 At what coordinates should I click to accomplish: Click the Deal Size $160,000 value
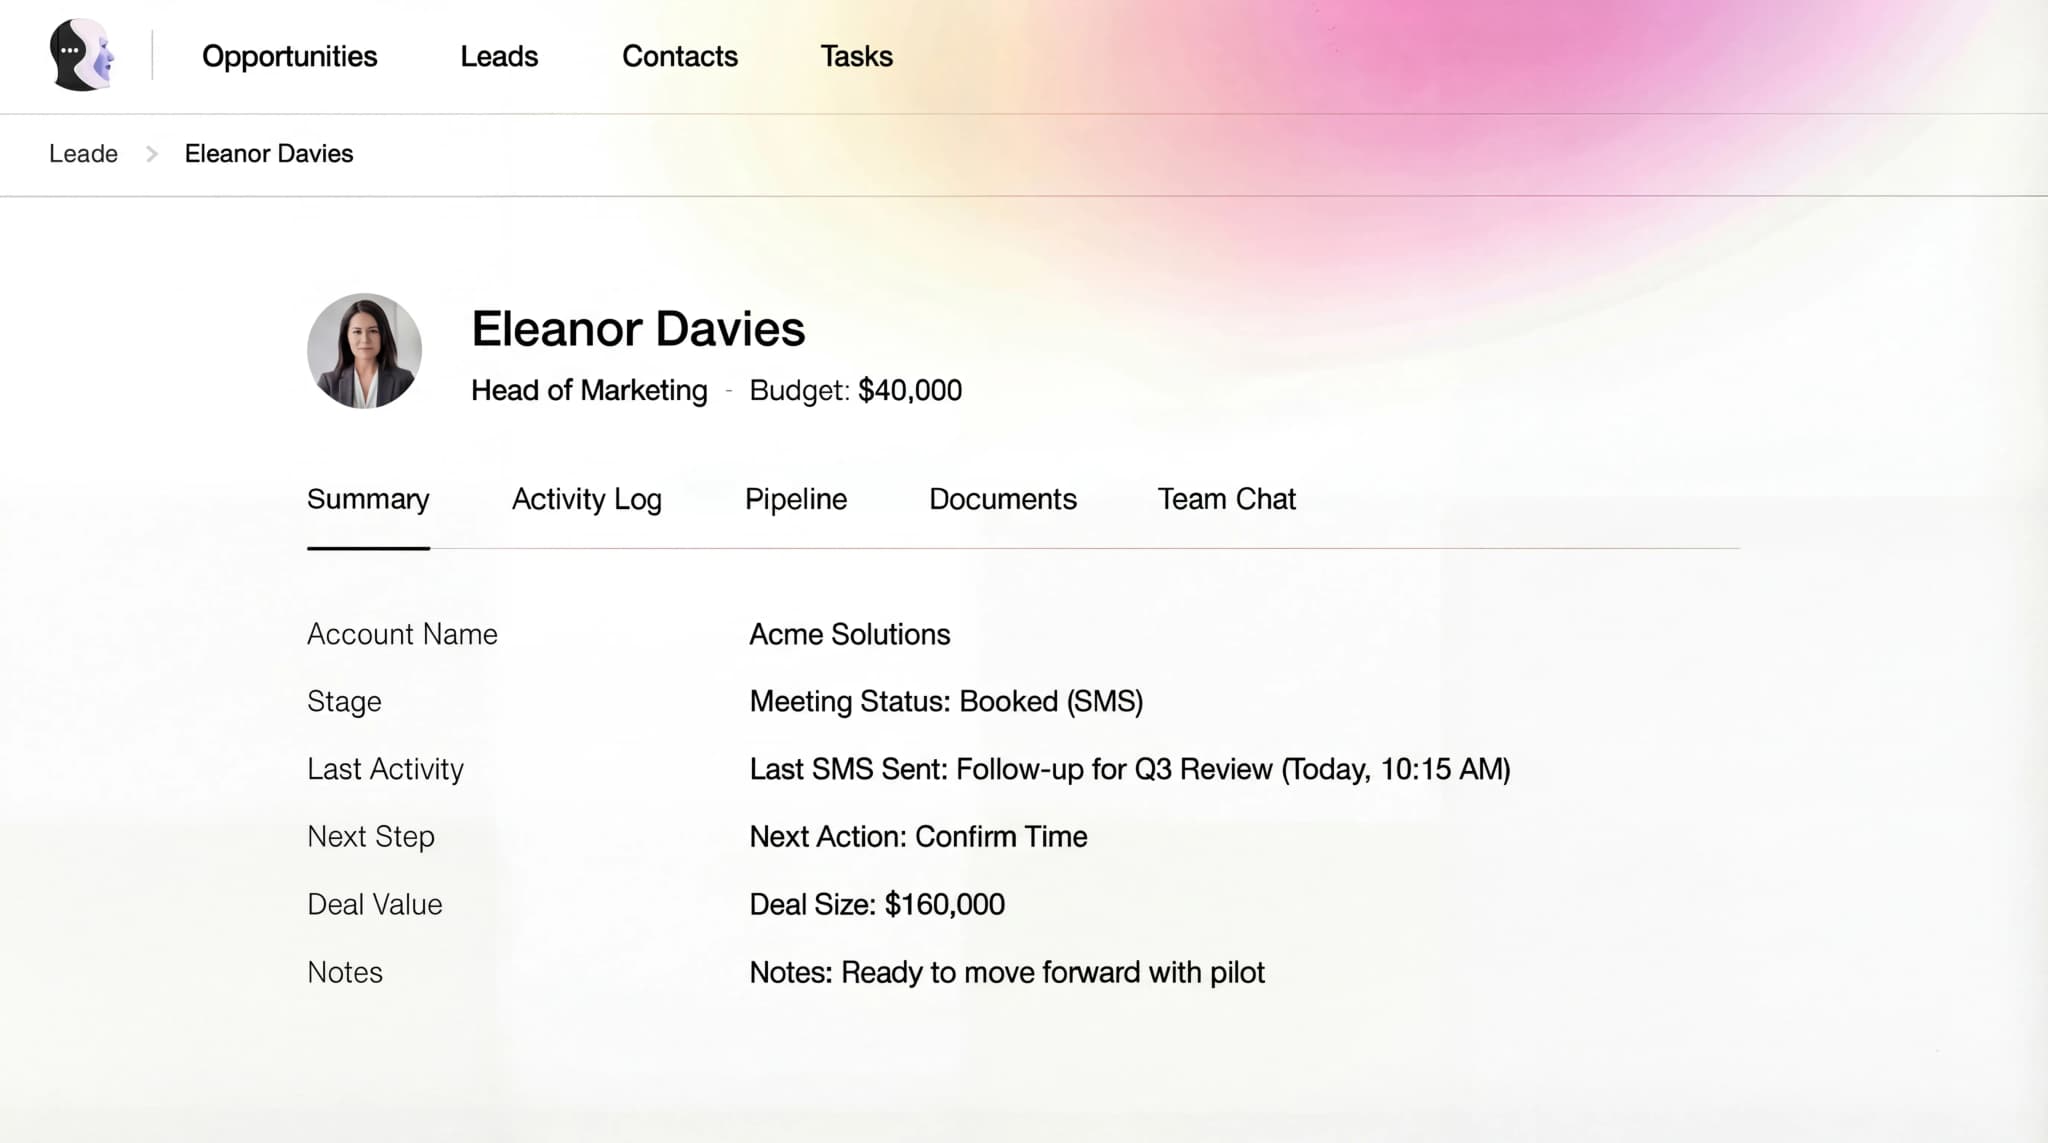point(877,905)
